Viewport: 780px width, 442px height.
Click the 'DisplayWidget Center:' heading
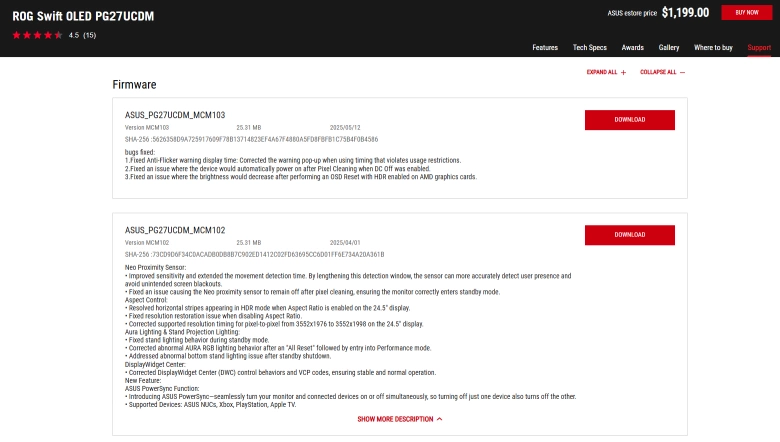pos(155,364)
